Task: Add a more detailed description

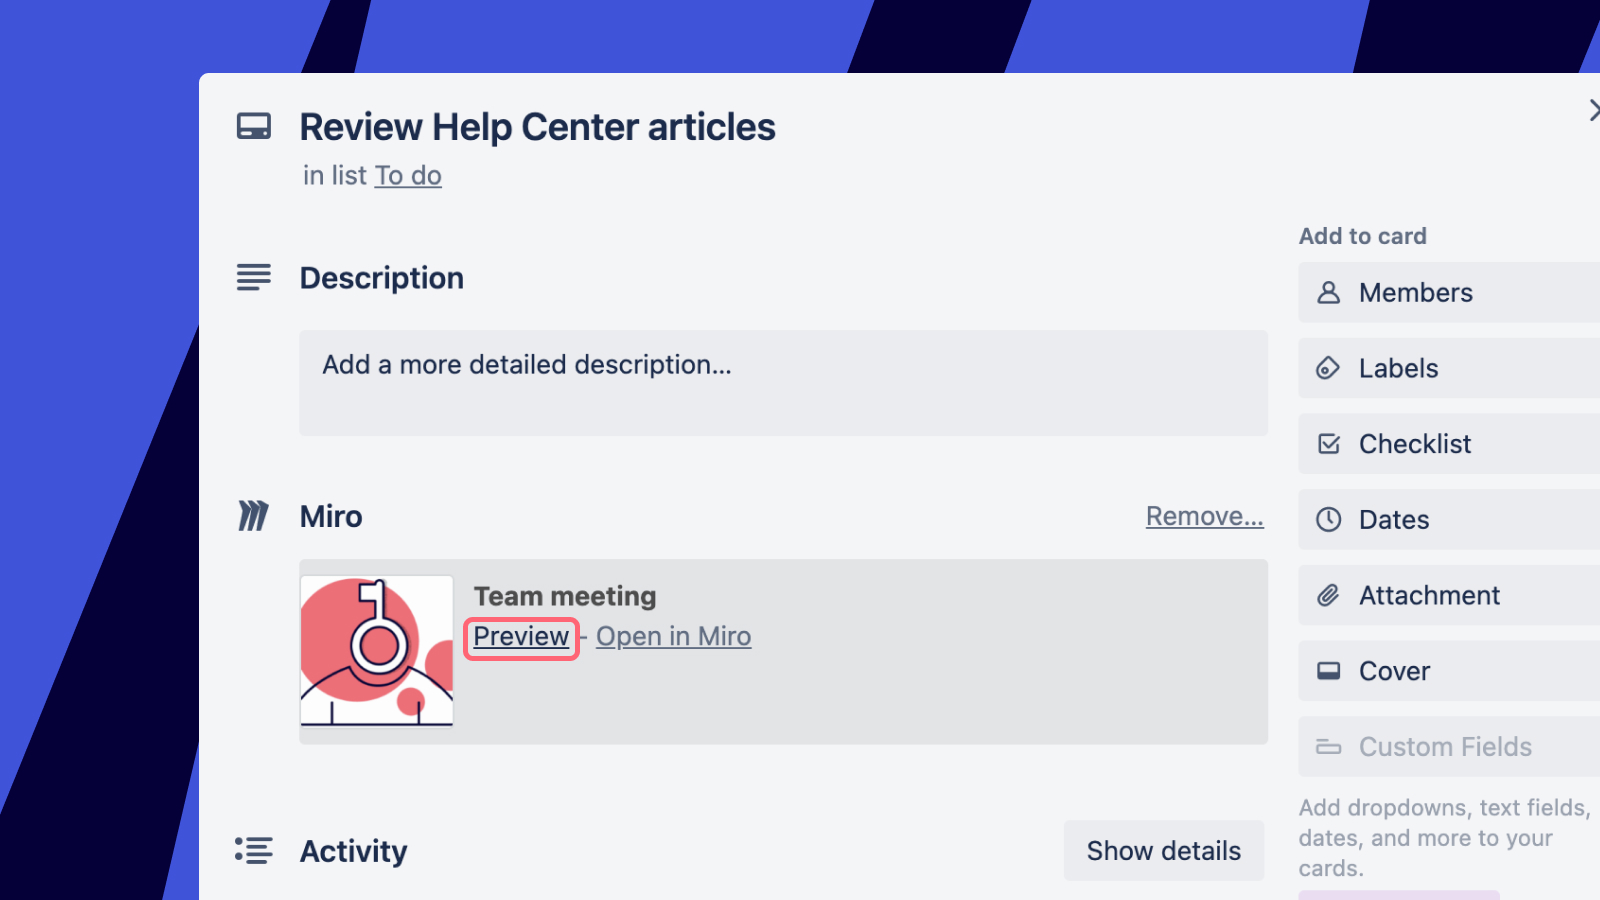Action: pos(783,382)
